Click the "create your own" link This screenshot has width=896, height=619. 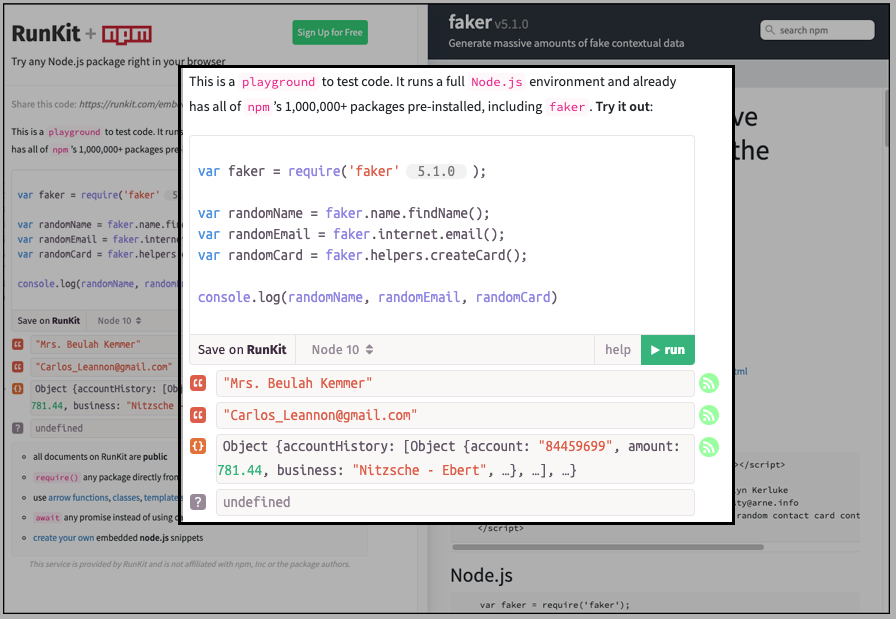click(63, 538)
